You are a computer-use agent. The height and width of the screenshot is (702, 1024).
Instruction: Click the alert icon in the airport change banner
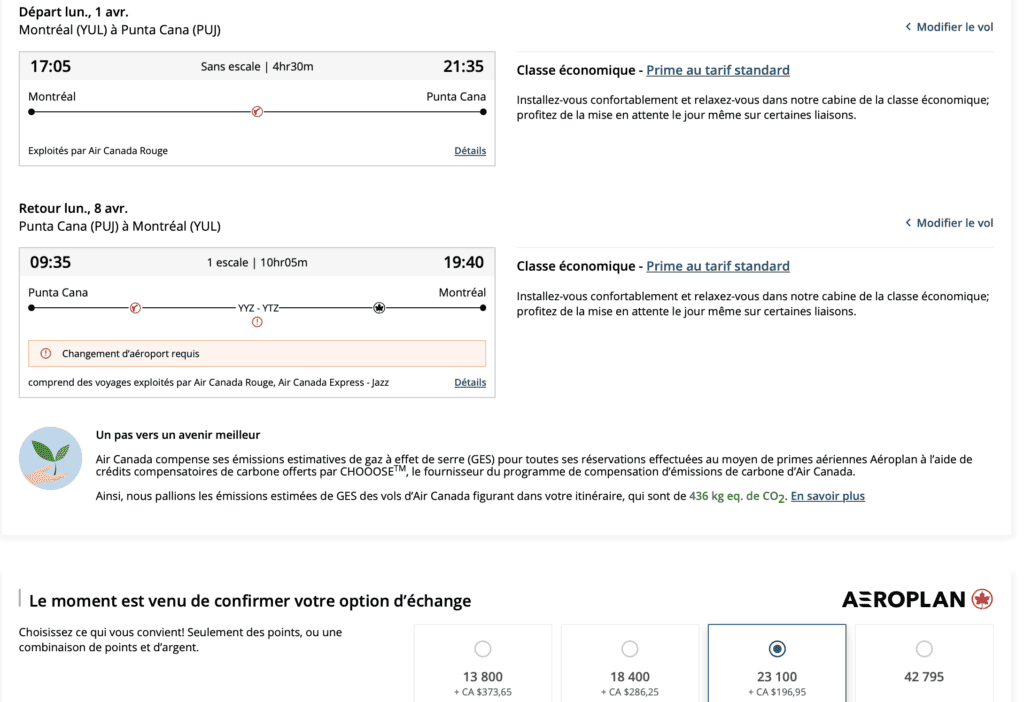coord(46,354)
